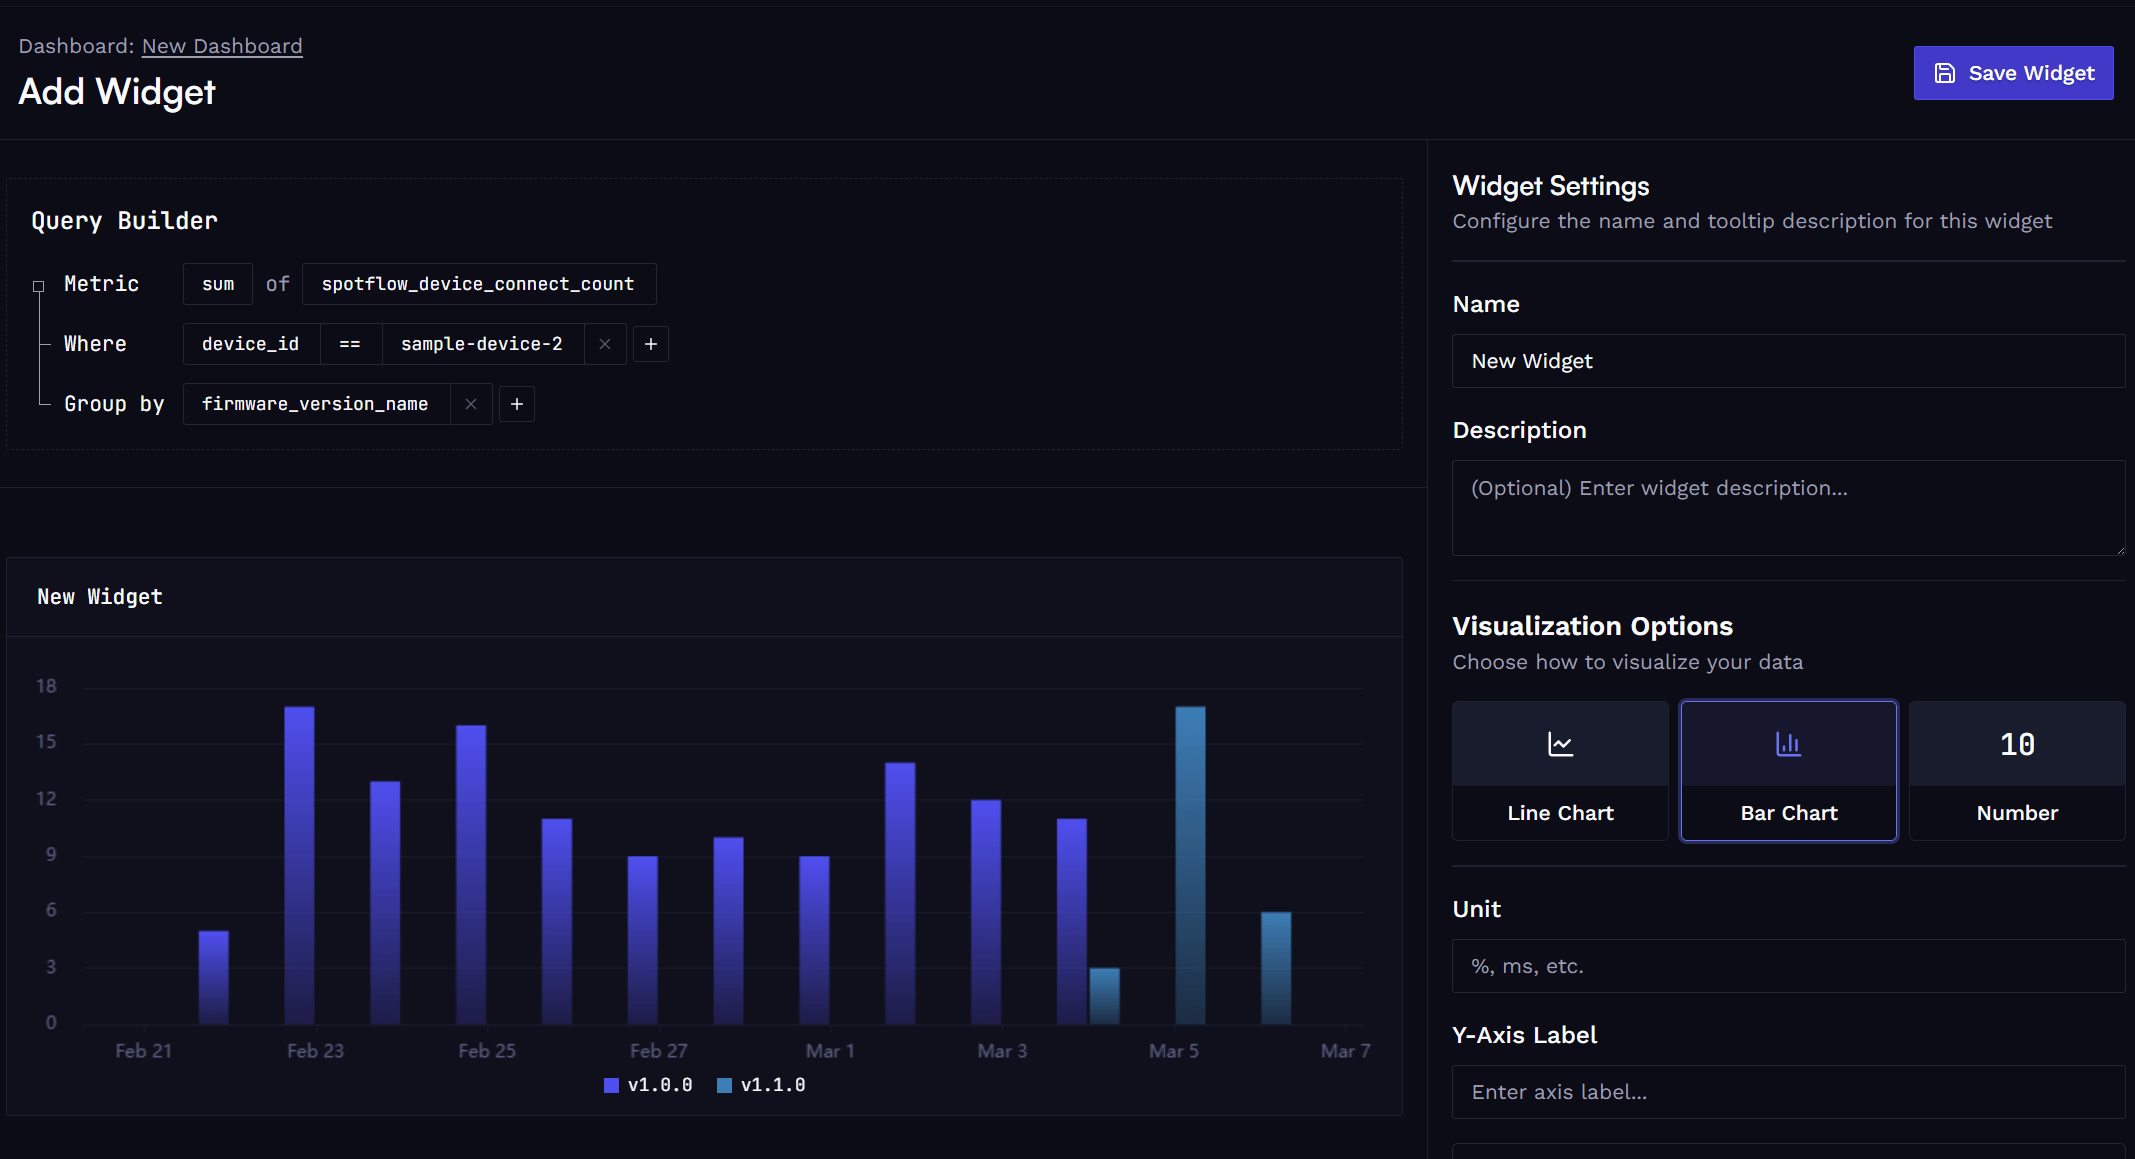Open the spotflow_device_connect_count metric selector
The height and width of the screenshot is (1159, 2135).
pyautogui.click(x=478, y=284)
